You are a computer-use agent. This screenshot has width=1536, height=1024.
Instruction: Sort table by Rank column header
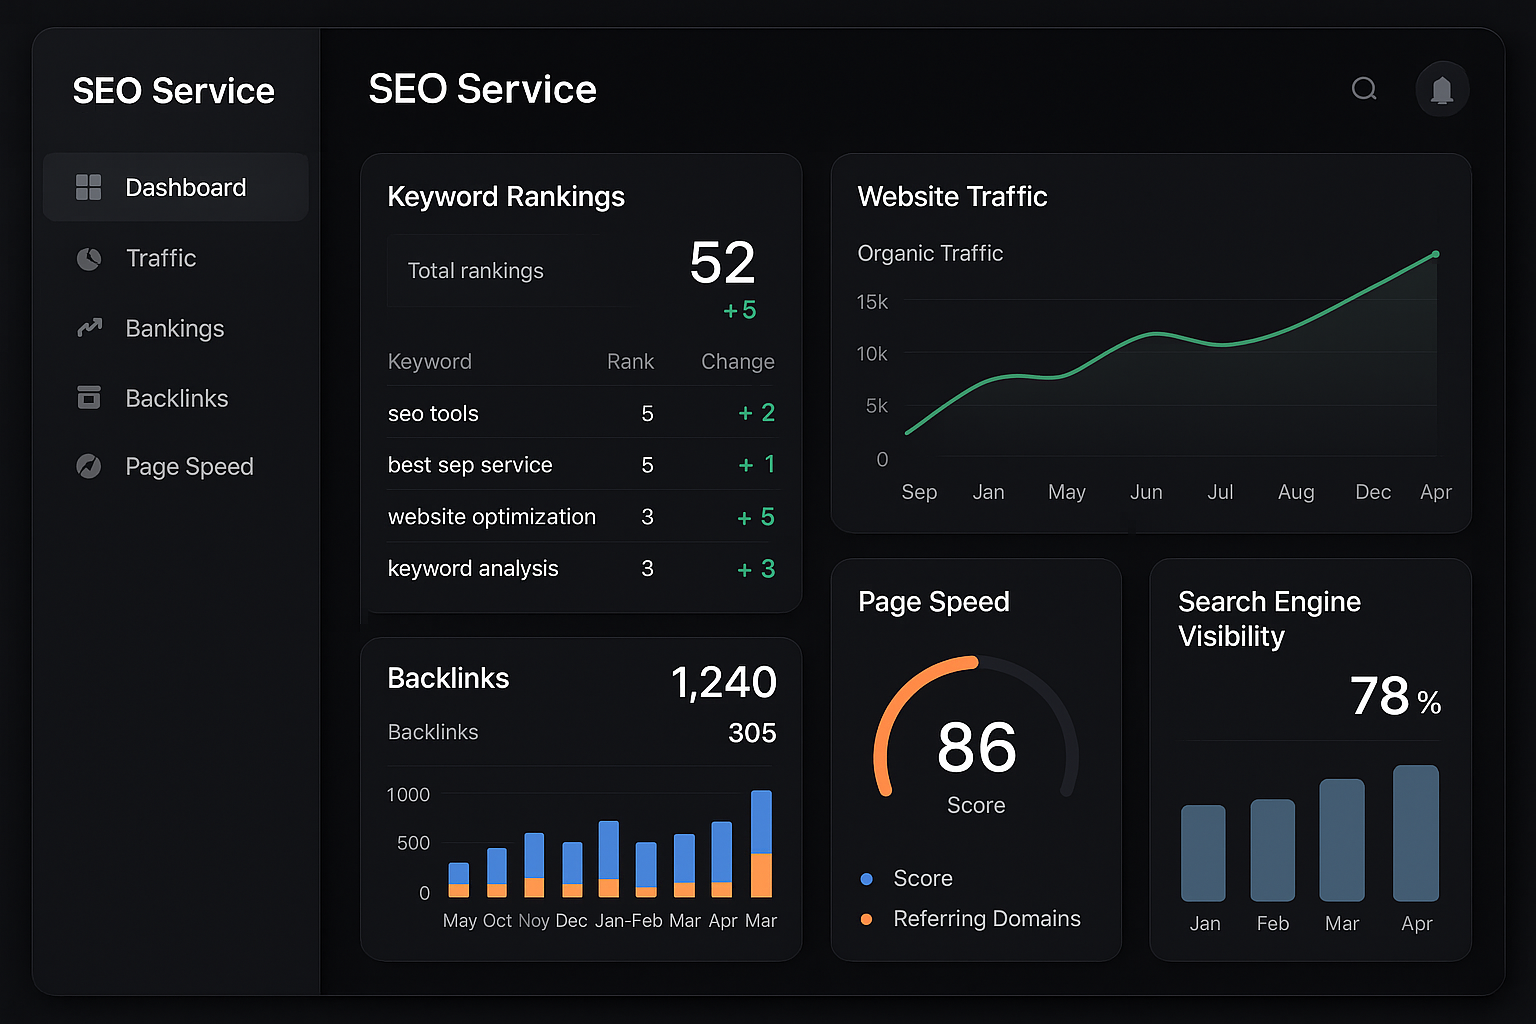[630, 362]
